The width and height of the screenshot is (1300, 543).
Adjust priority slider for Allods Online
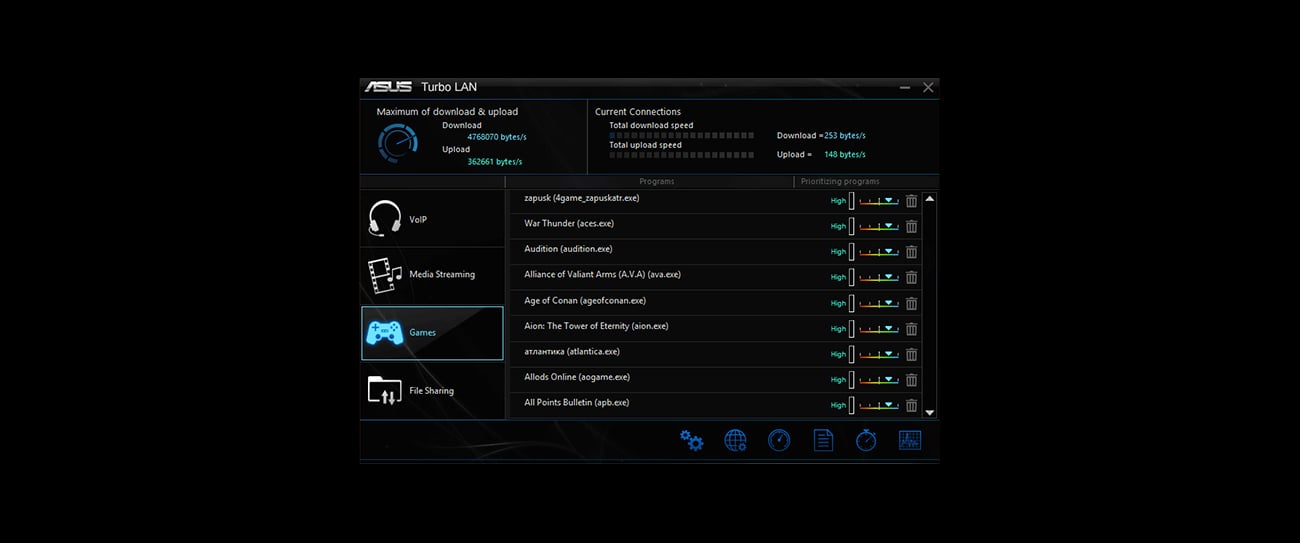pyautogui.click(x=879, y=380)
